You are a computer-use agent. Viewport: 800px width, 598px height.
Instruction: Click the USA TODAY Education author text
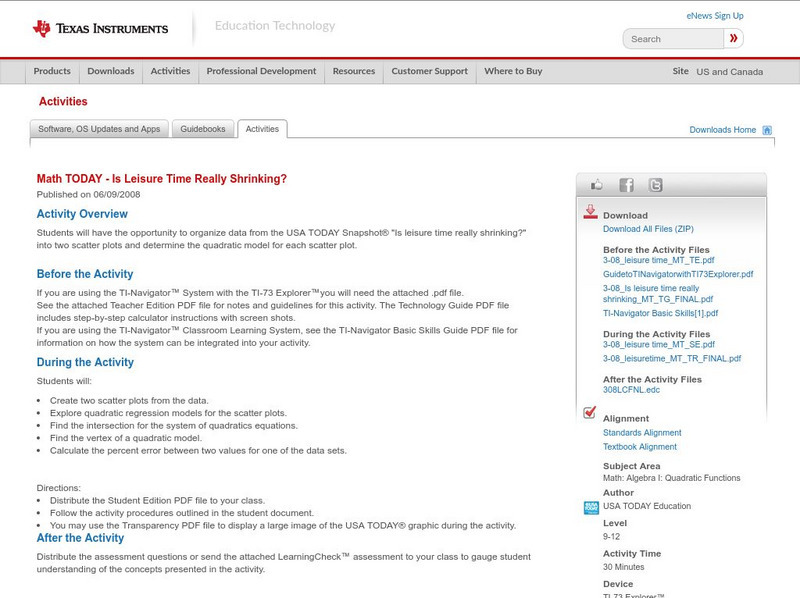tap(647, 506)
